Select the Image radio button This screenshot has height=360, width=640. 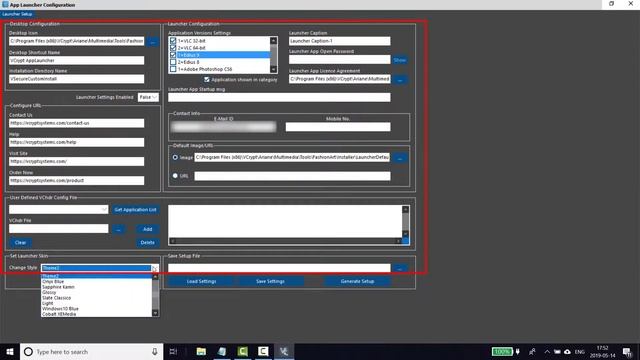[175, 157]
